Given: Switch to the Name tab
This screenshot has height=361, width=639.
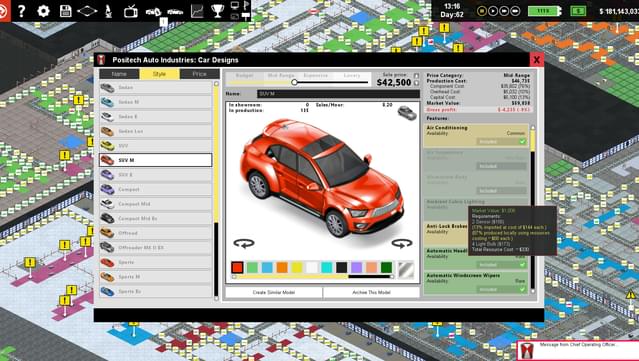Looking at the screenshot, I should pyautogui.click(x=119, y=74).
